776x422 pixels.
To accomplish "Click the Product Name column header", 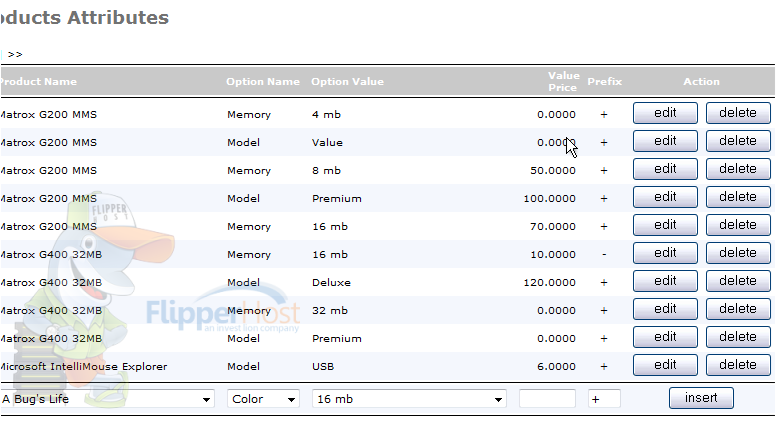I will [x=38, y=82].
